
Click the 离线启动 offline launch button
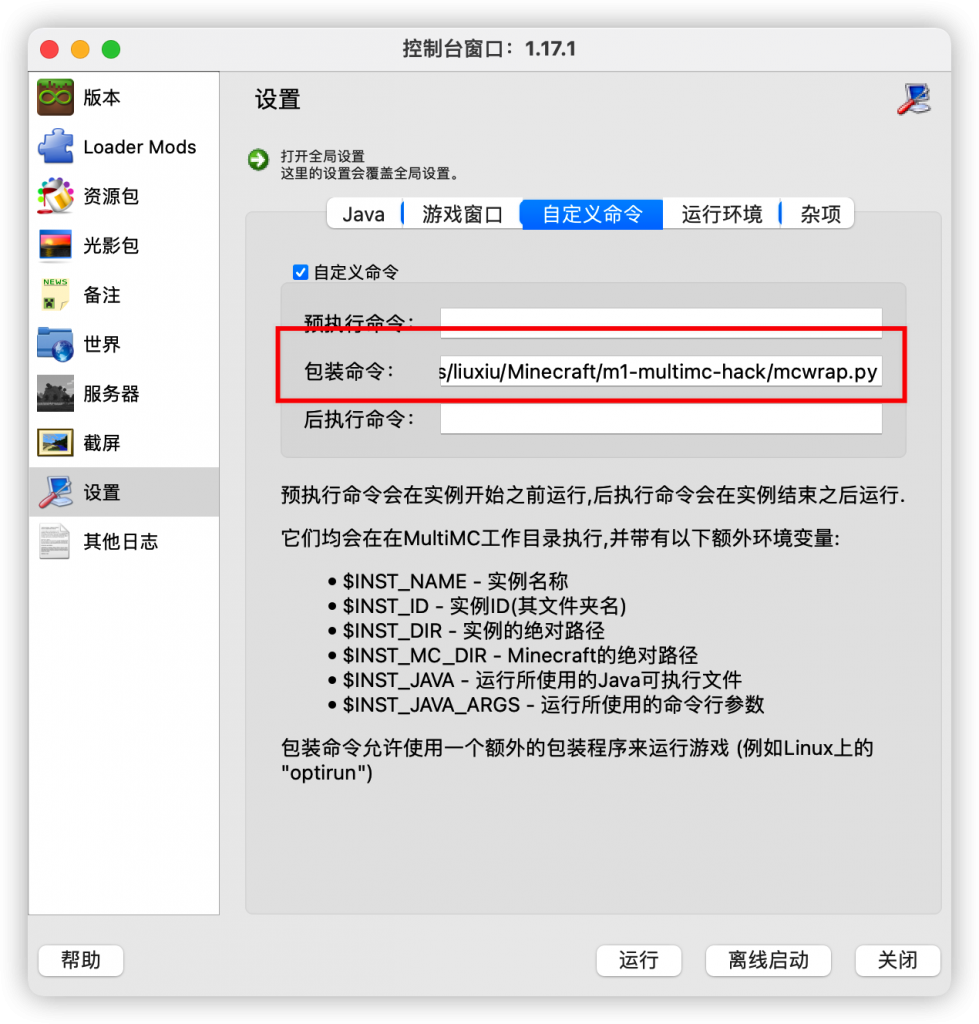click(x=768, y=960)
